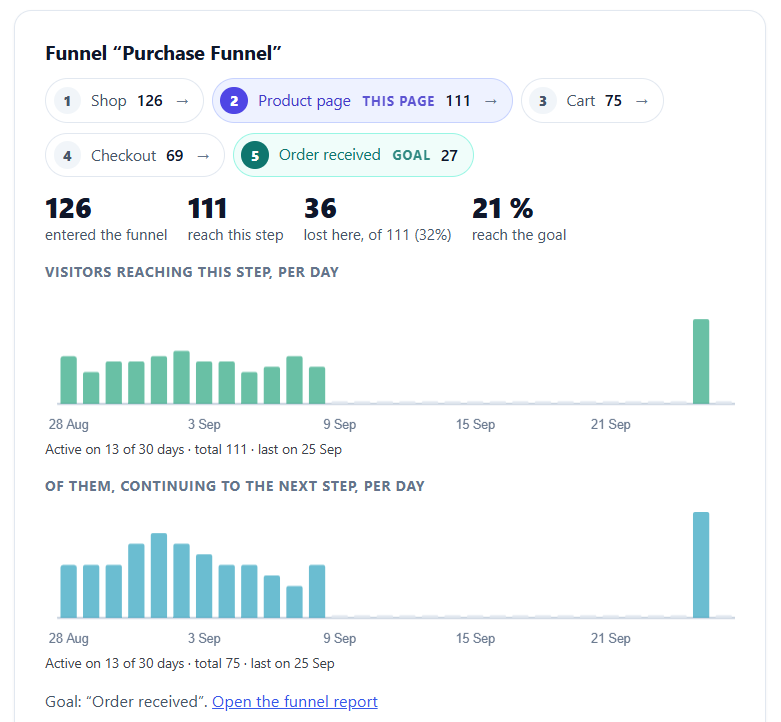Click the 25 Sep blue bar in continuing chart
The image size is (781, 722).
[701, 565]
